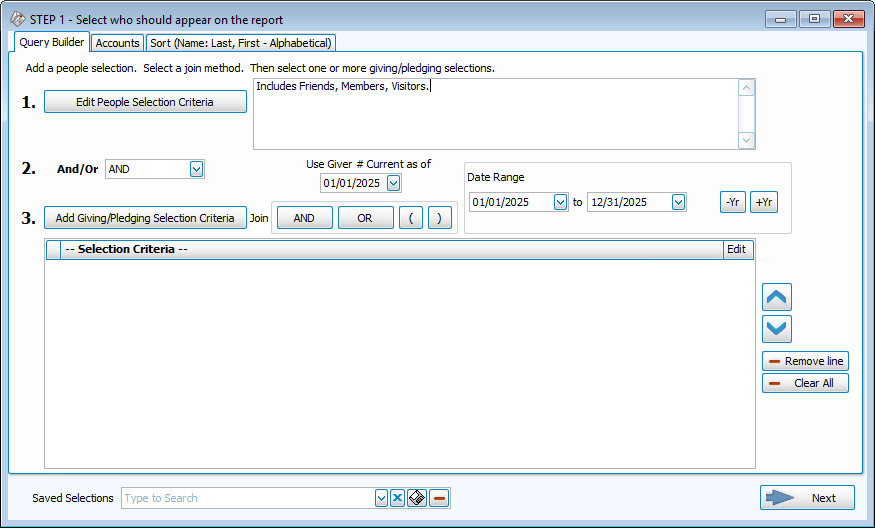This screenshot has height=528, width=875.
Task: Click the blue X beside Saved Selections
Action: pos(397,498)
